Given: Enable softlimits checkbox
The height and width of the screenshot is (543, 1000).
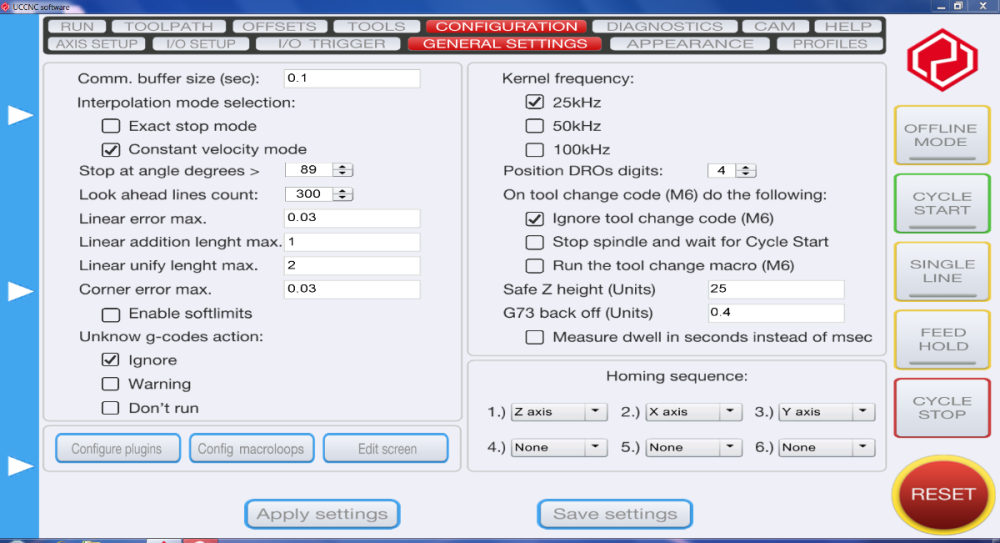Looking at the screenshot, I should [111, 314].
